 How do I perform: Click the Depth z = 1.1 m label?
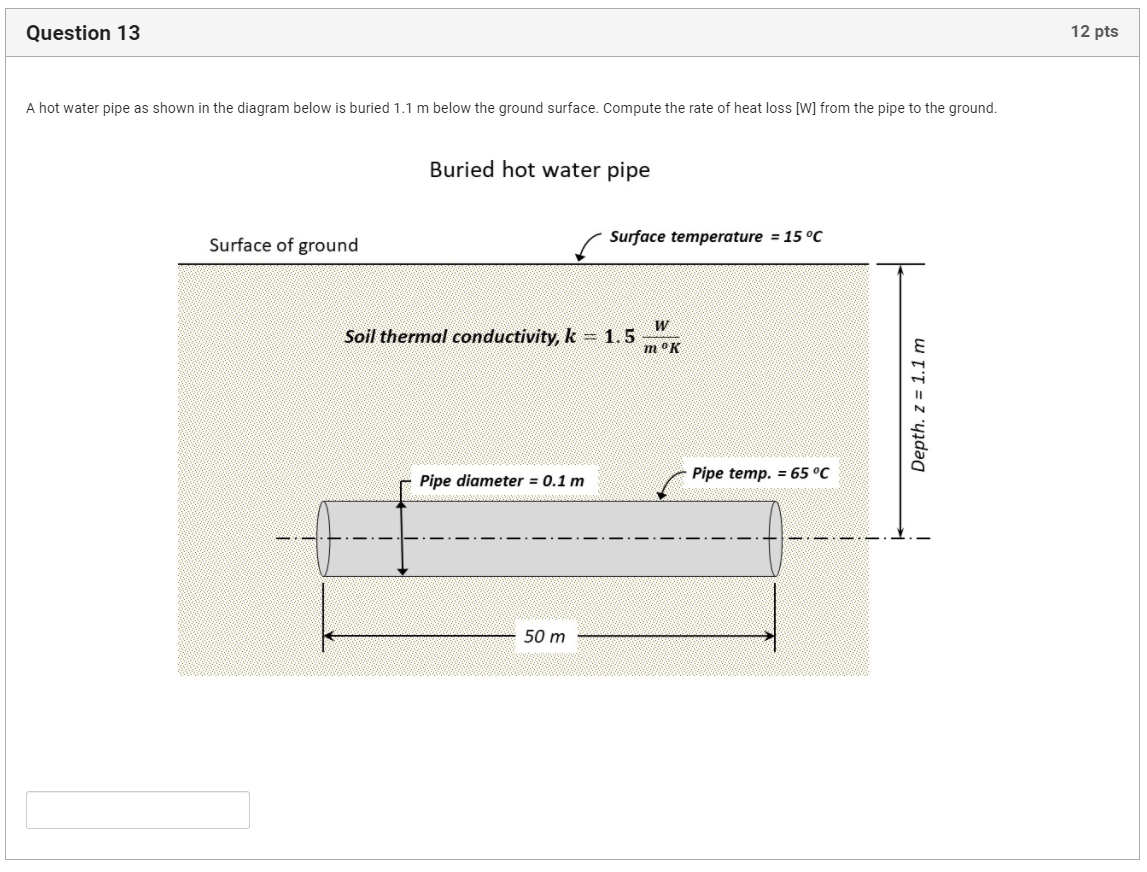(919, 405)
